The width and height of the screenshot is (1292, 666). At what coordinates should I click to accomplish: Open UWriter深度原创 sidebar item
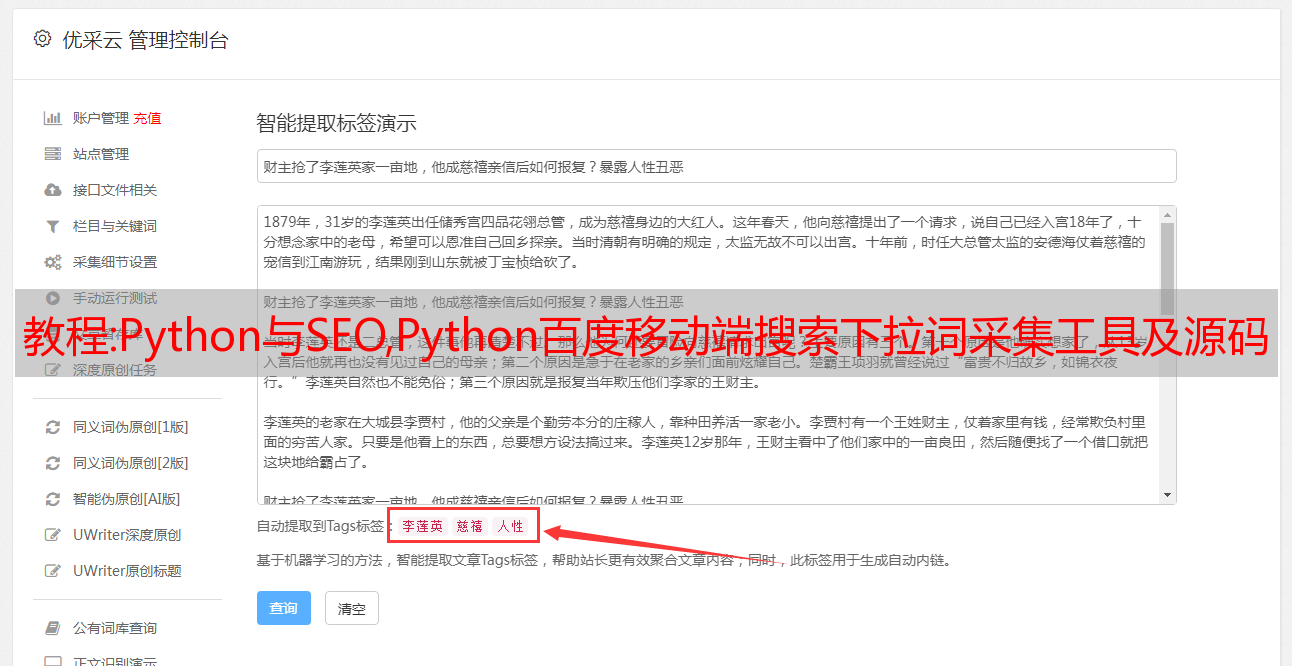[x=127, y=535]
